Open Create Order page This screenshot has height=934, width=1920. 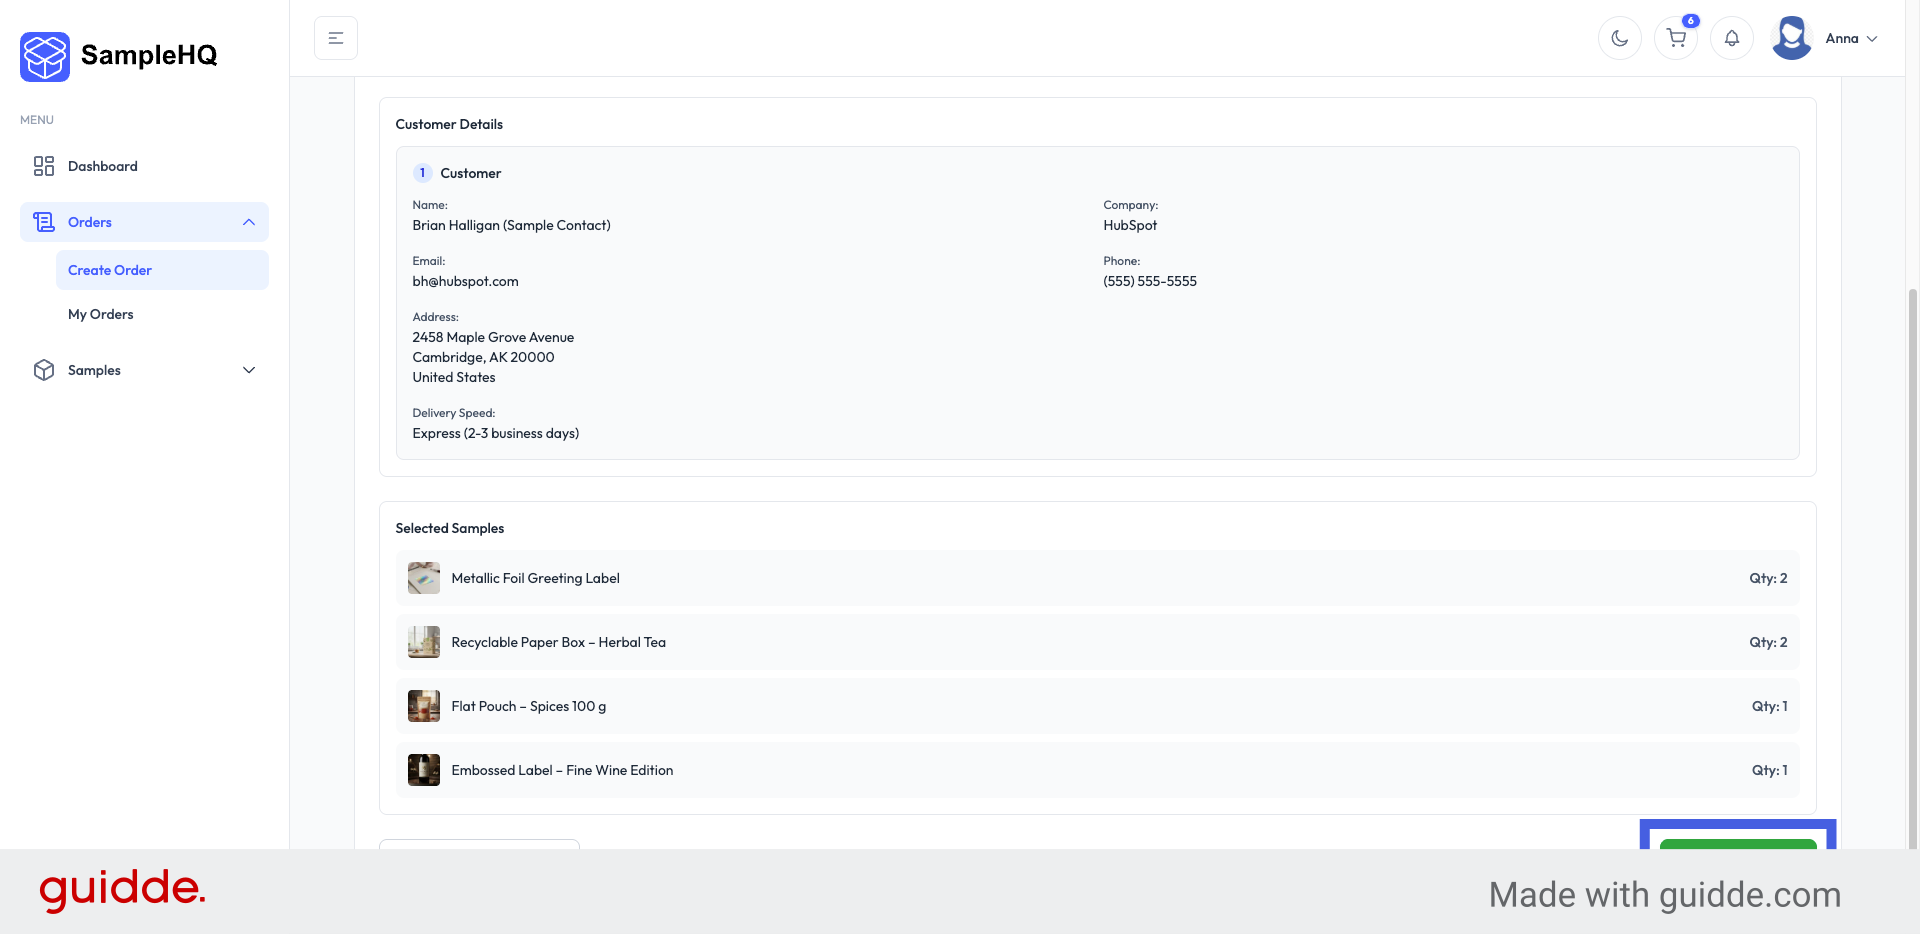162,270
